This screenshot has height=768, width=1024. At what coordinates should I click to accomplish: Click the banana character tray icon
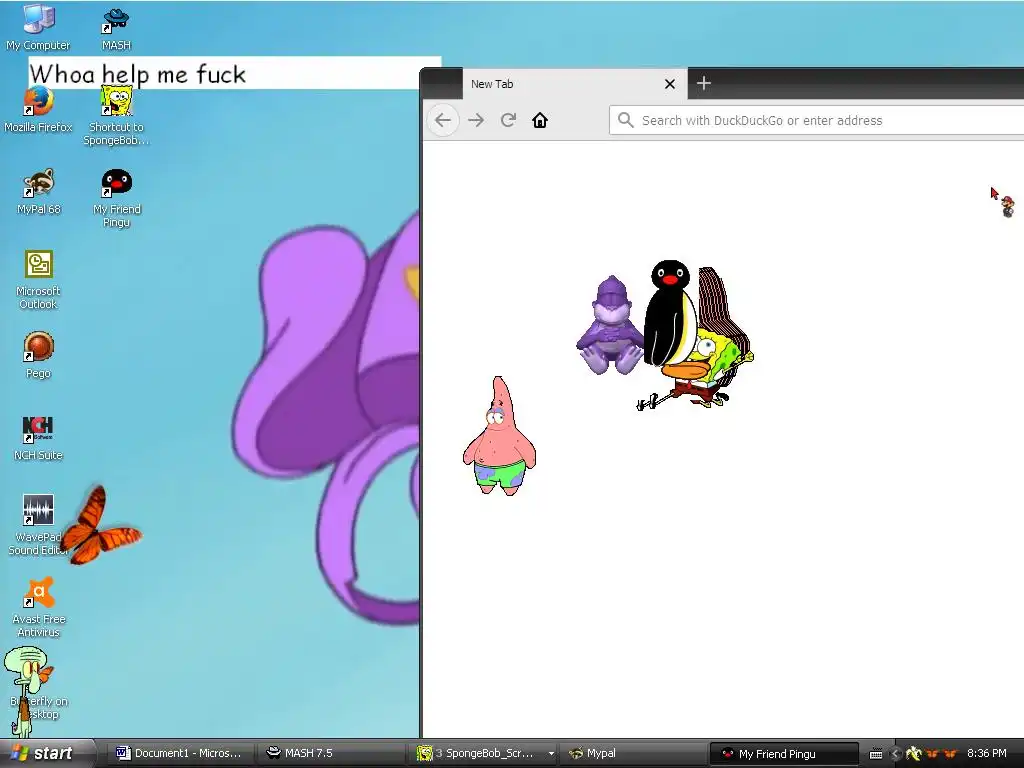point(914,754)
